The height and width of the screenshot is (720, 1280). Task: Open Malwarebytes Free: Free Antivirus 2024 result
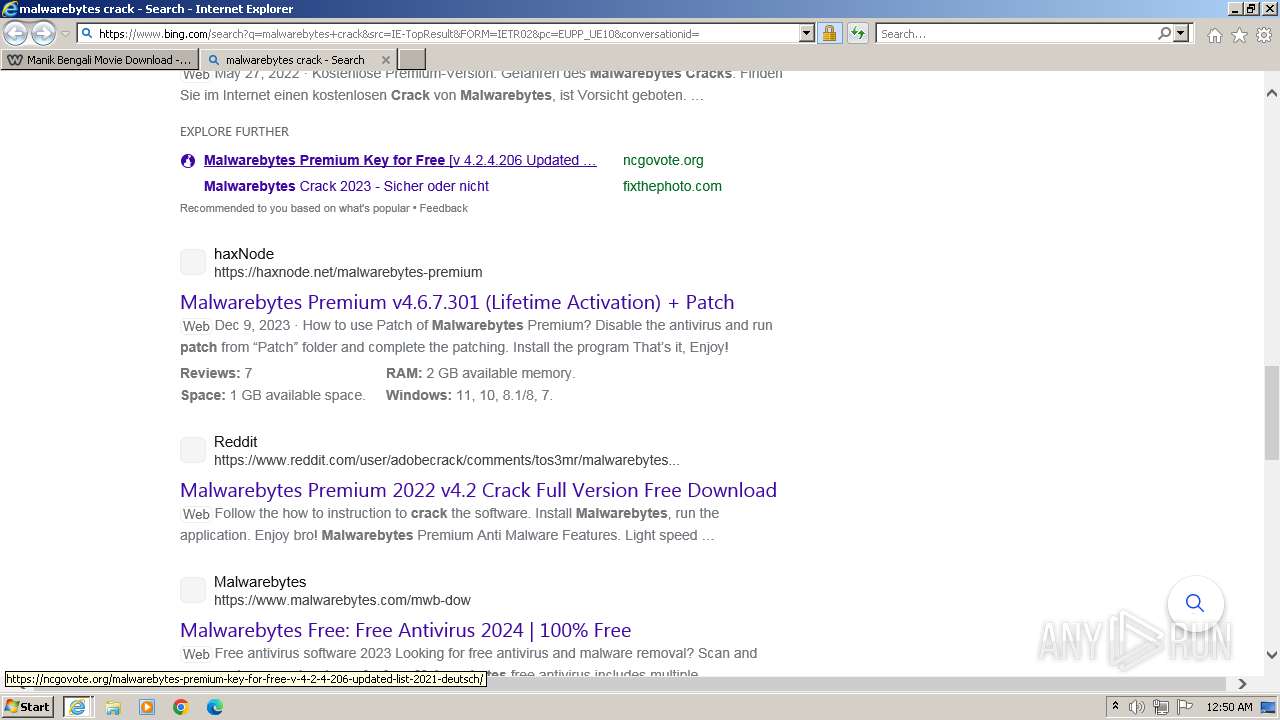pyautogui.click(x=405, y=630)
